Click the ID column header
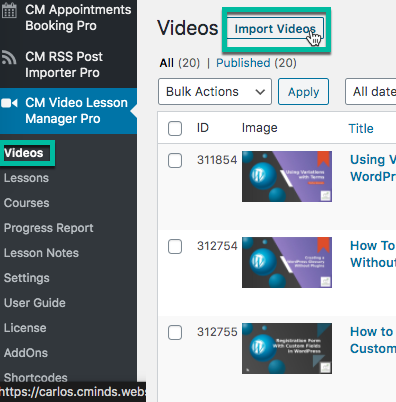This screenshot has height=402, width=396. [203, 128]
